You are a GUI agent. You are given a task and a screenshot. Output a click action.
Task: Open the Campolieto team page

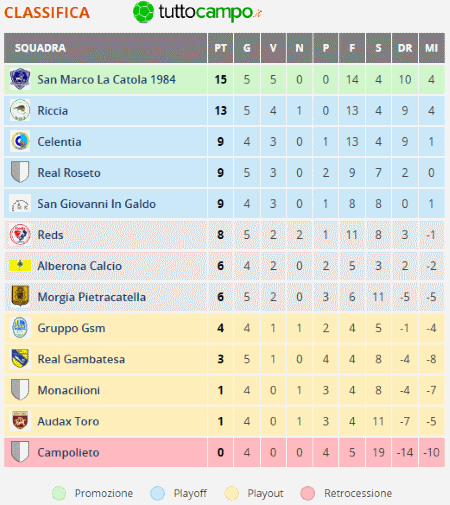point(68,452)
